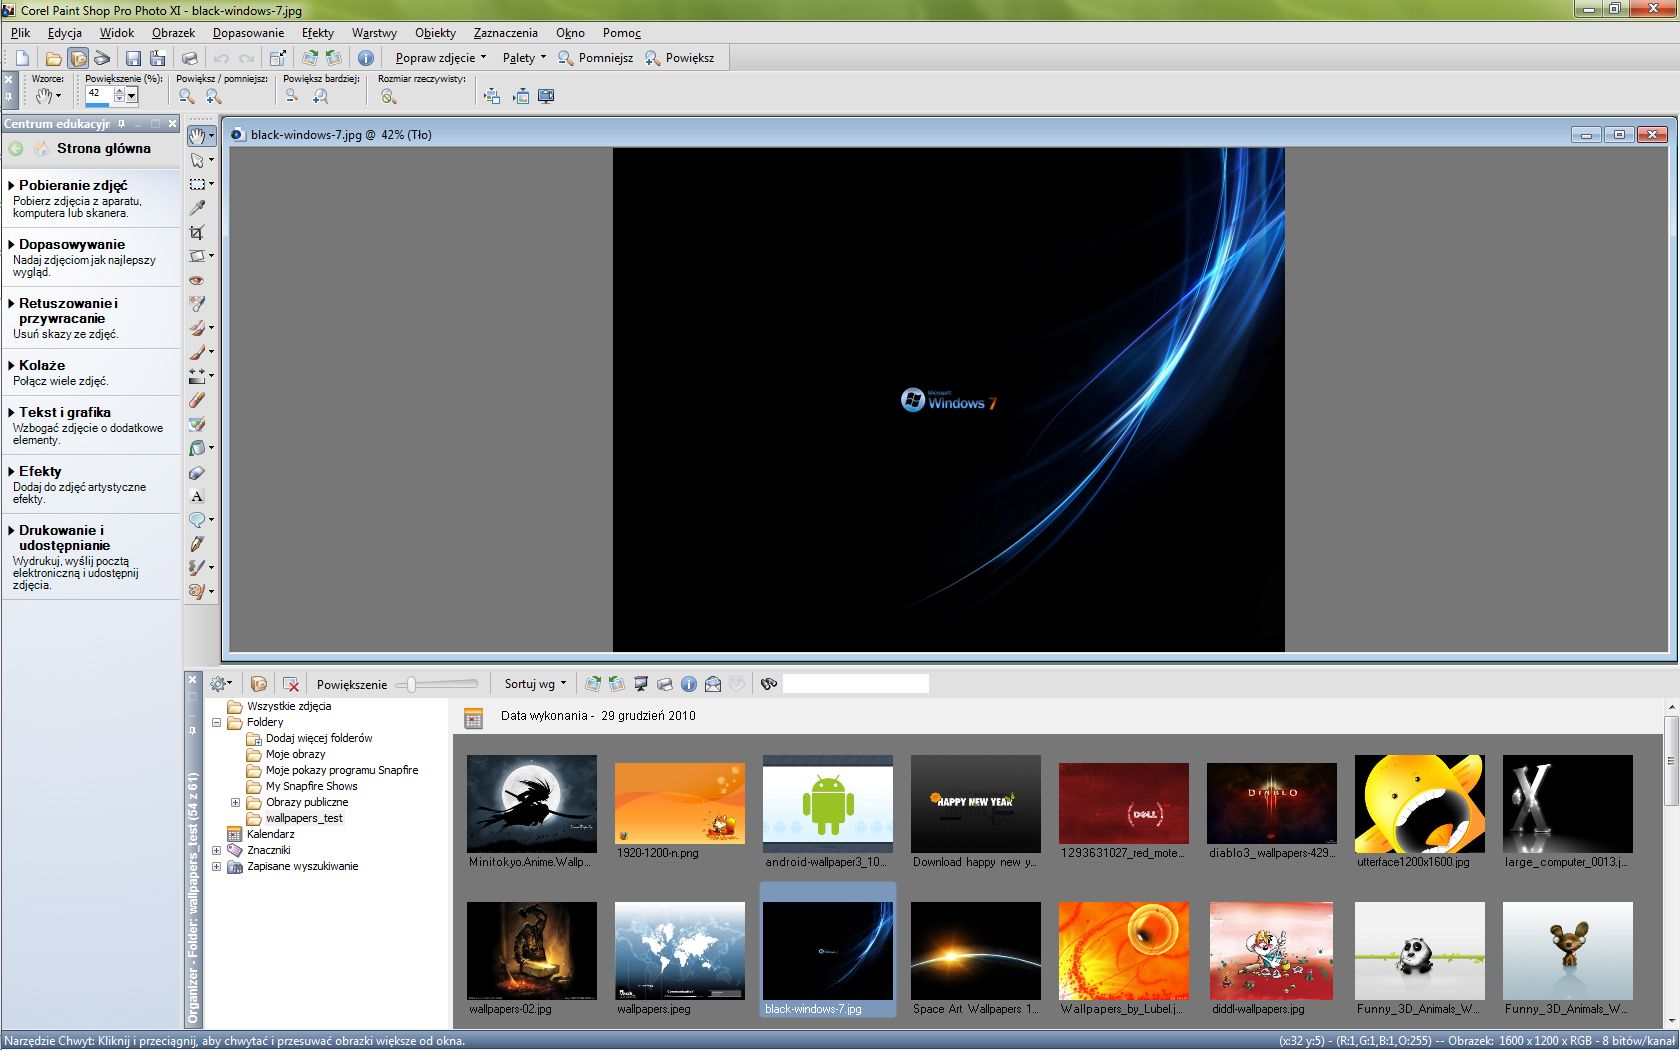Click the Strona główna home link
1680x1050 pixels.
104,148
